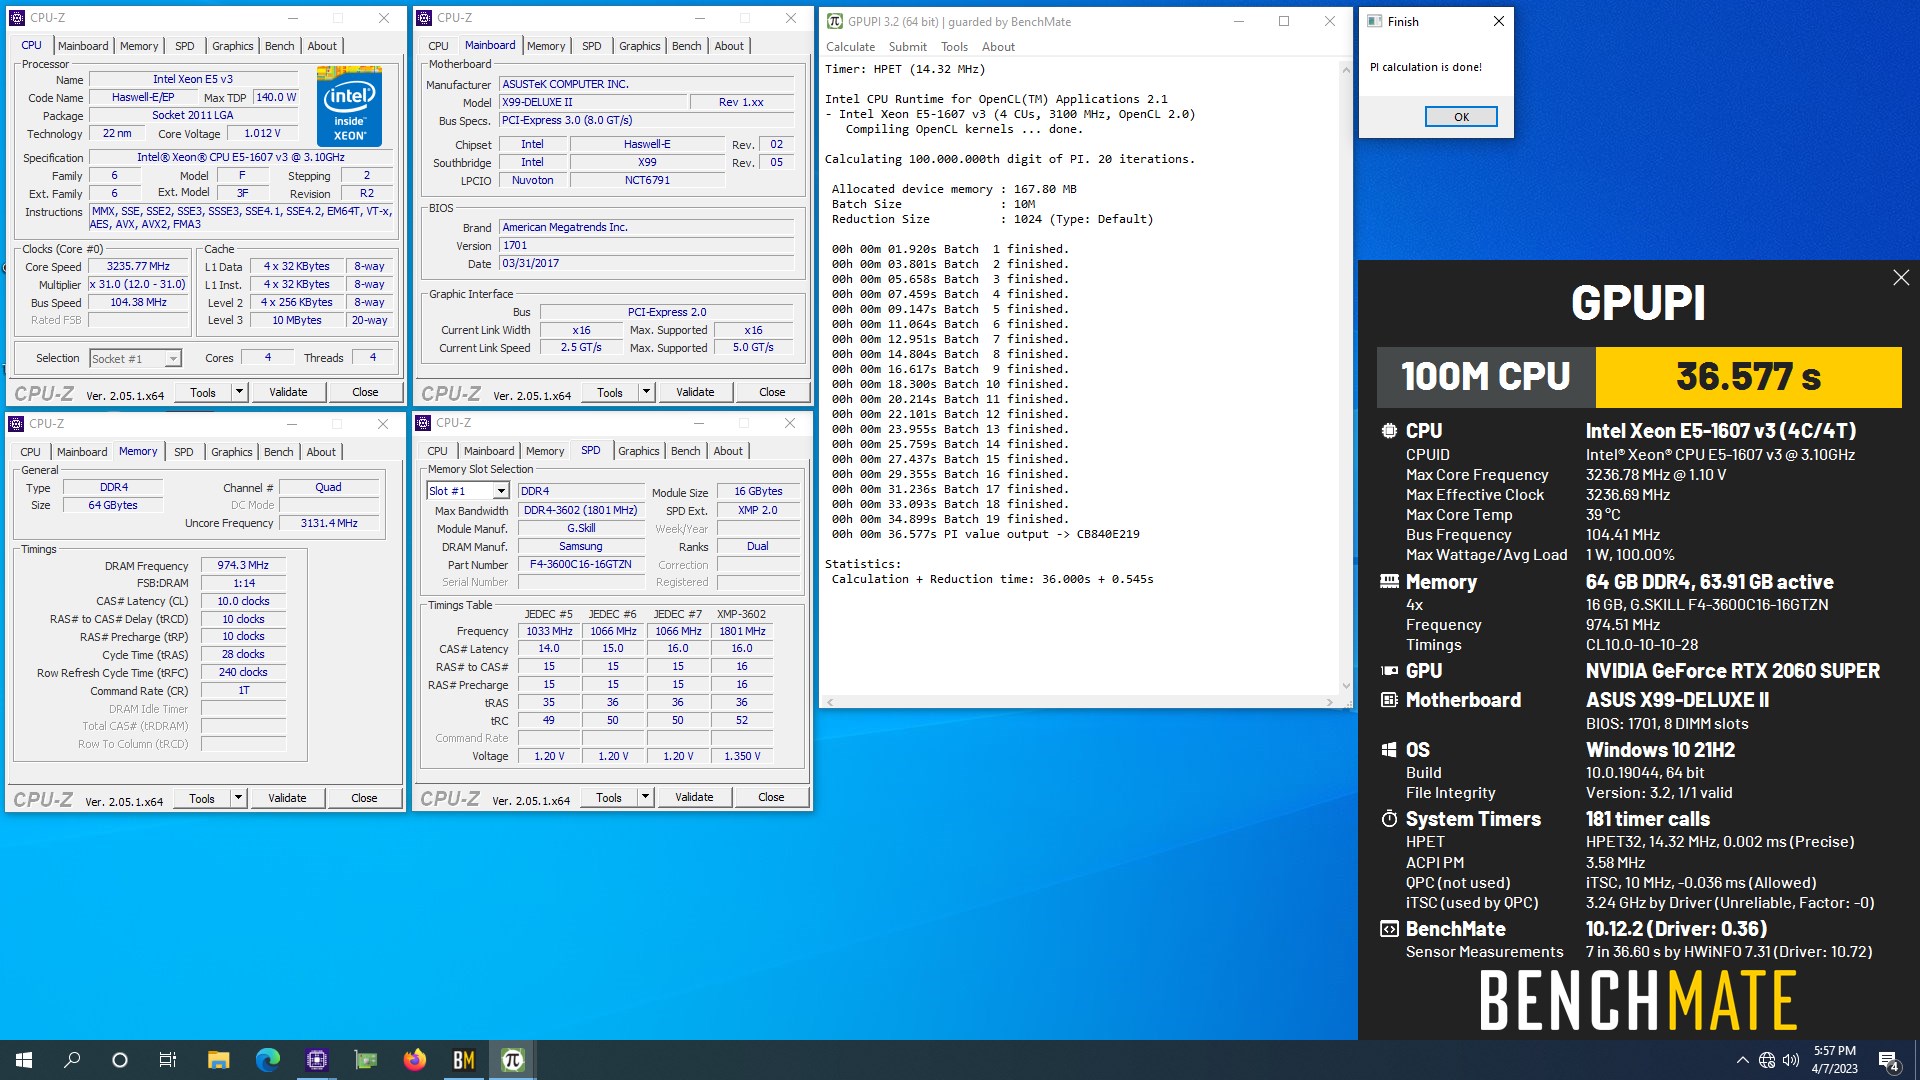This screenshot has width=1920, height=1080.
Task: Expand Tools arrow in SPD window
Action: pos(645,797)
